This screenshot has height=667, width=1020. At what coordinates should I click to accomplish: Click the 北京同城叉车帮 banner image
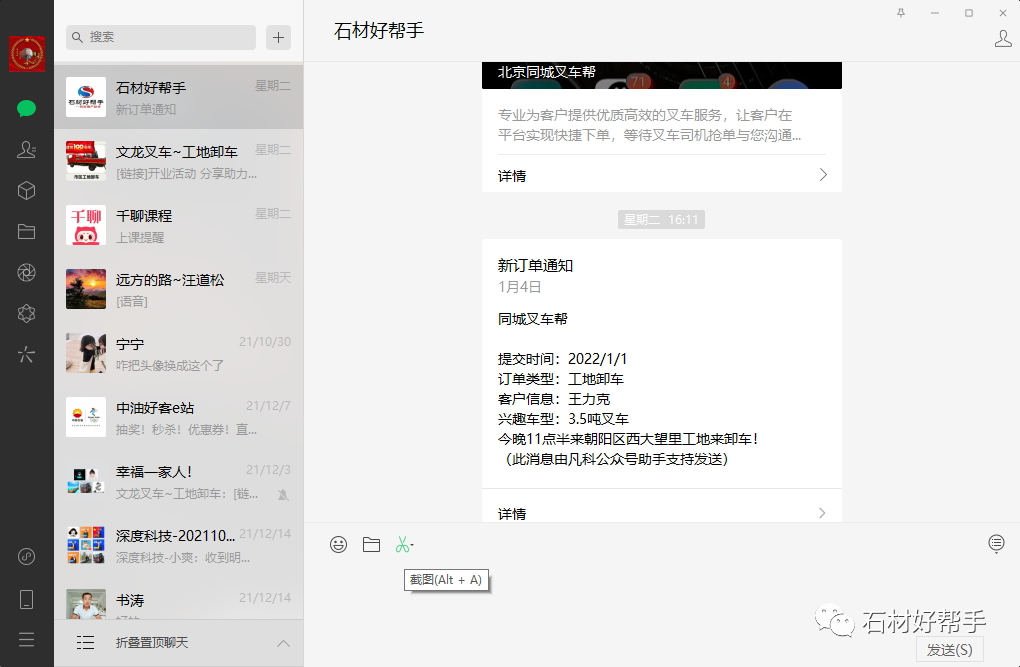662,75
